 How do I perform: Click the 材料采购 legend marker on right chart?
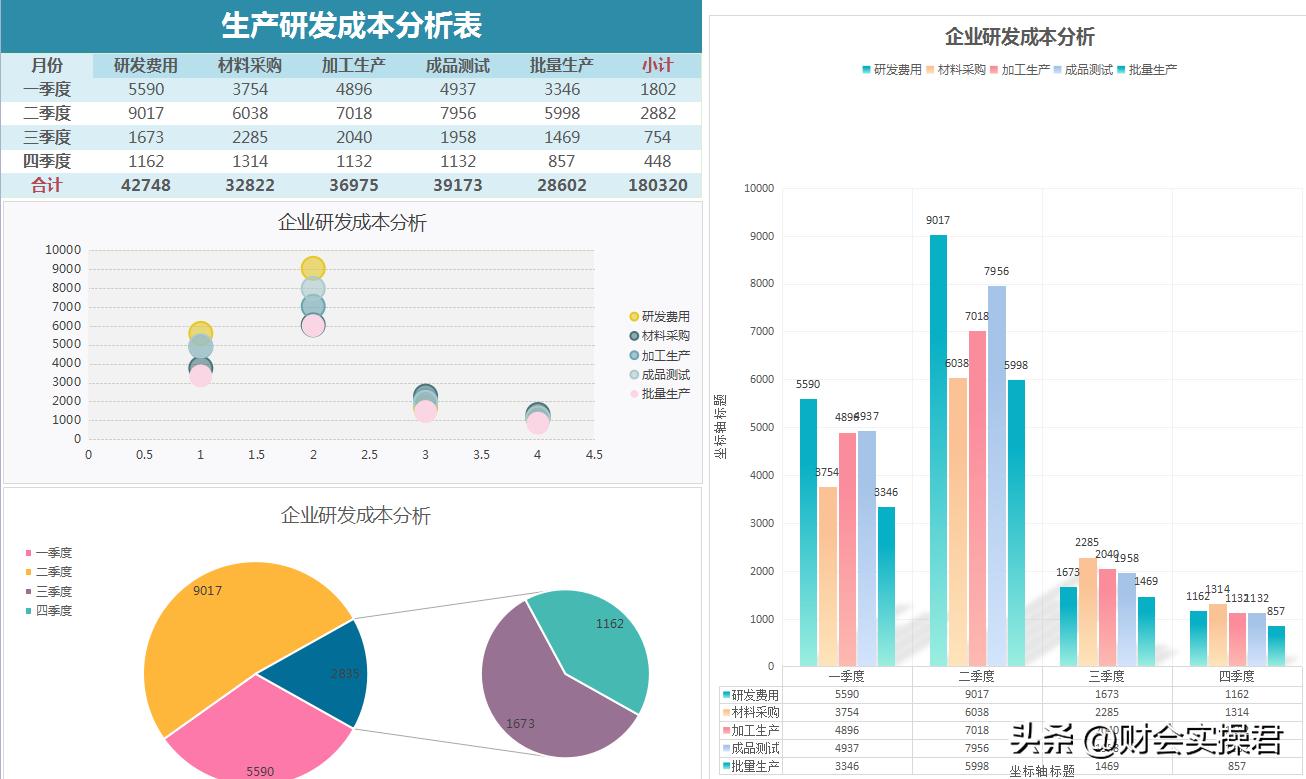click(x=929, y=69)
